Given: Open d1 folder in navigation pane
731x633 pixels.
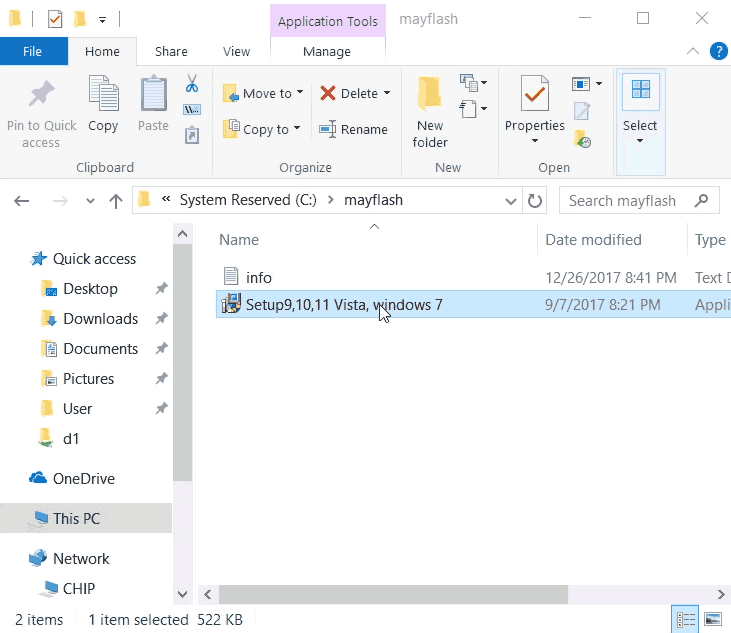Looking at the screenshot, I should pyautogui.click(x=71, y=439).
